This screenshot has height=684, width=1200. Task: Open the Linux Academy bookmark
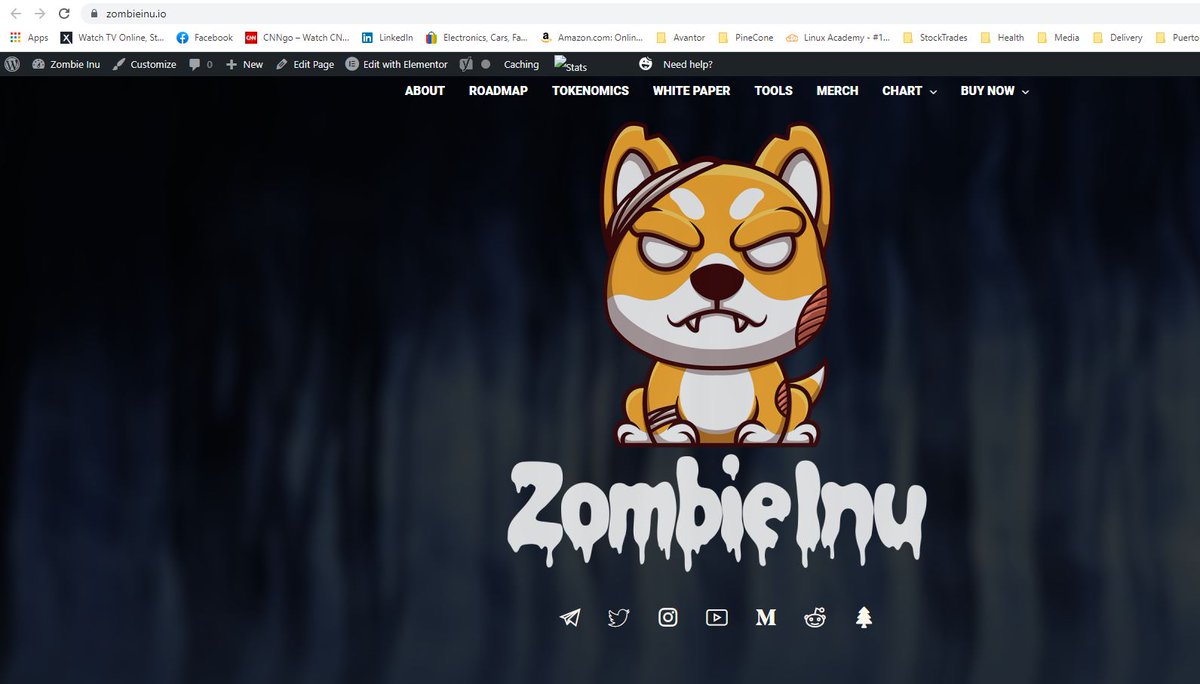[838, 38]
